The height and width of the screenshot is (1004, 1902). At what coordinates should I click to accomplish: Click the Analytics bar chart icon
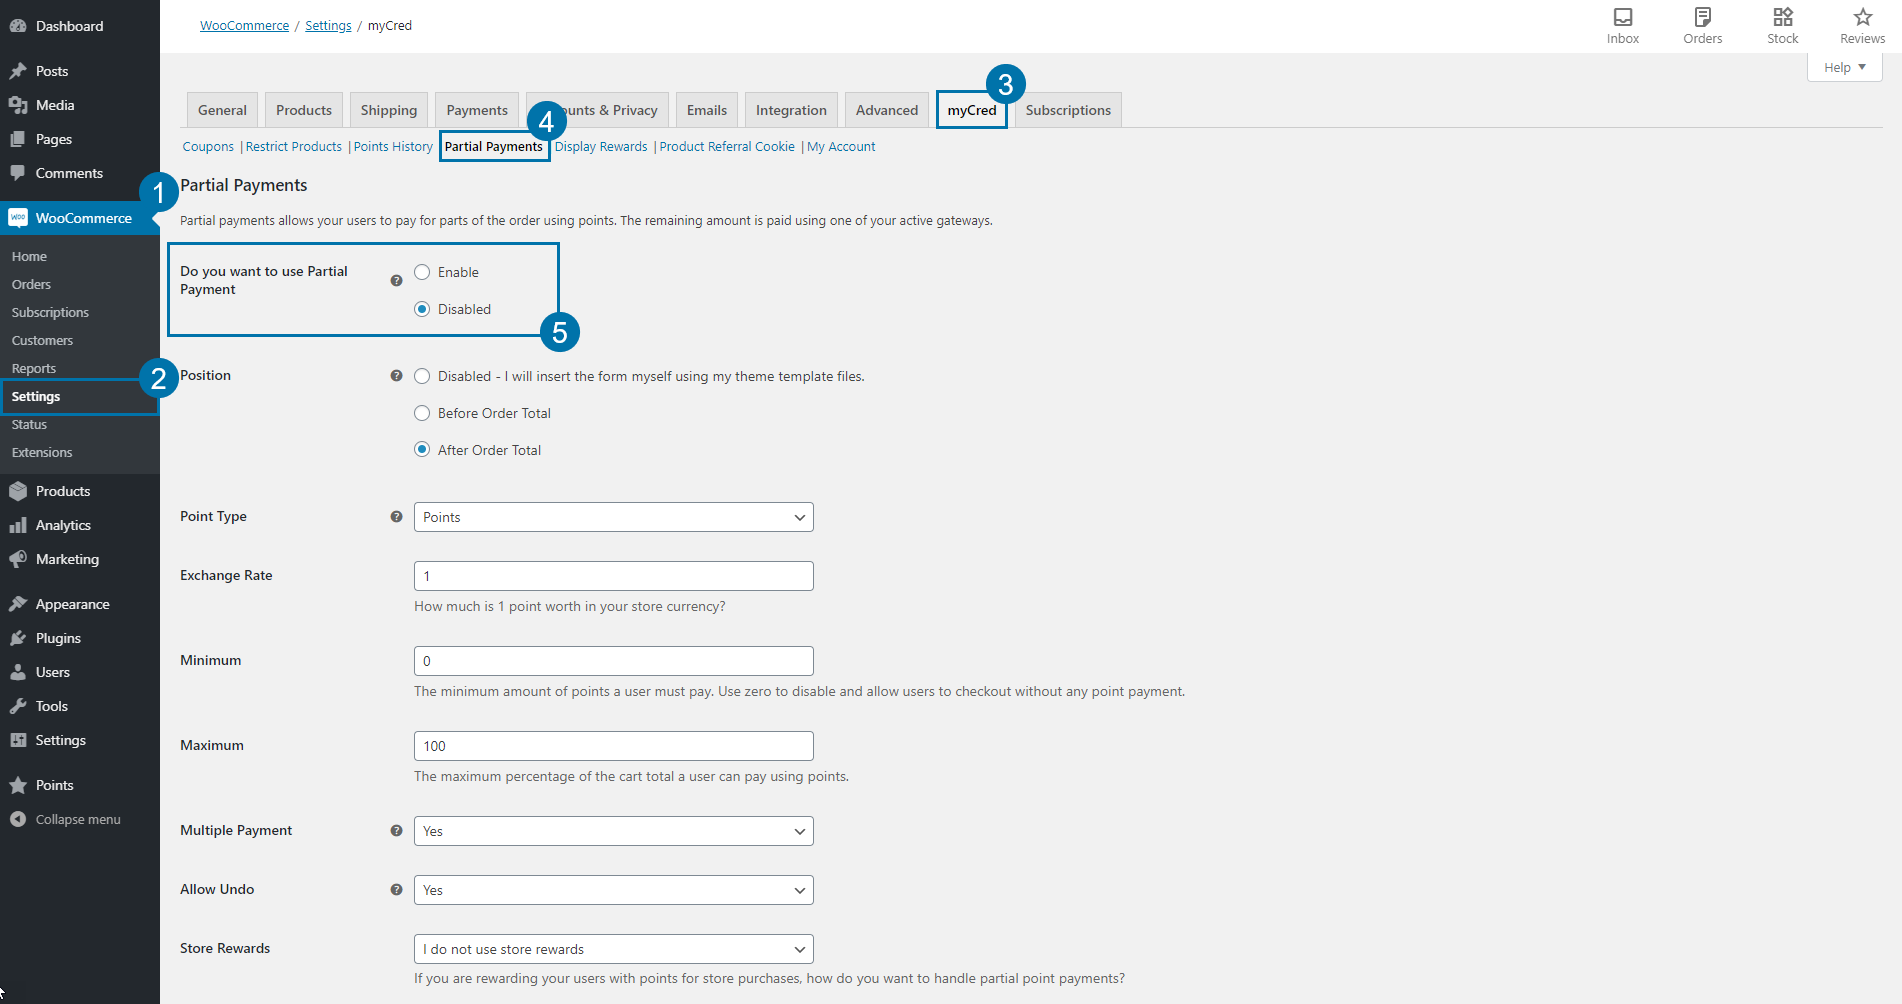(18, 525)
